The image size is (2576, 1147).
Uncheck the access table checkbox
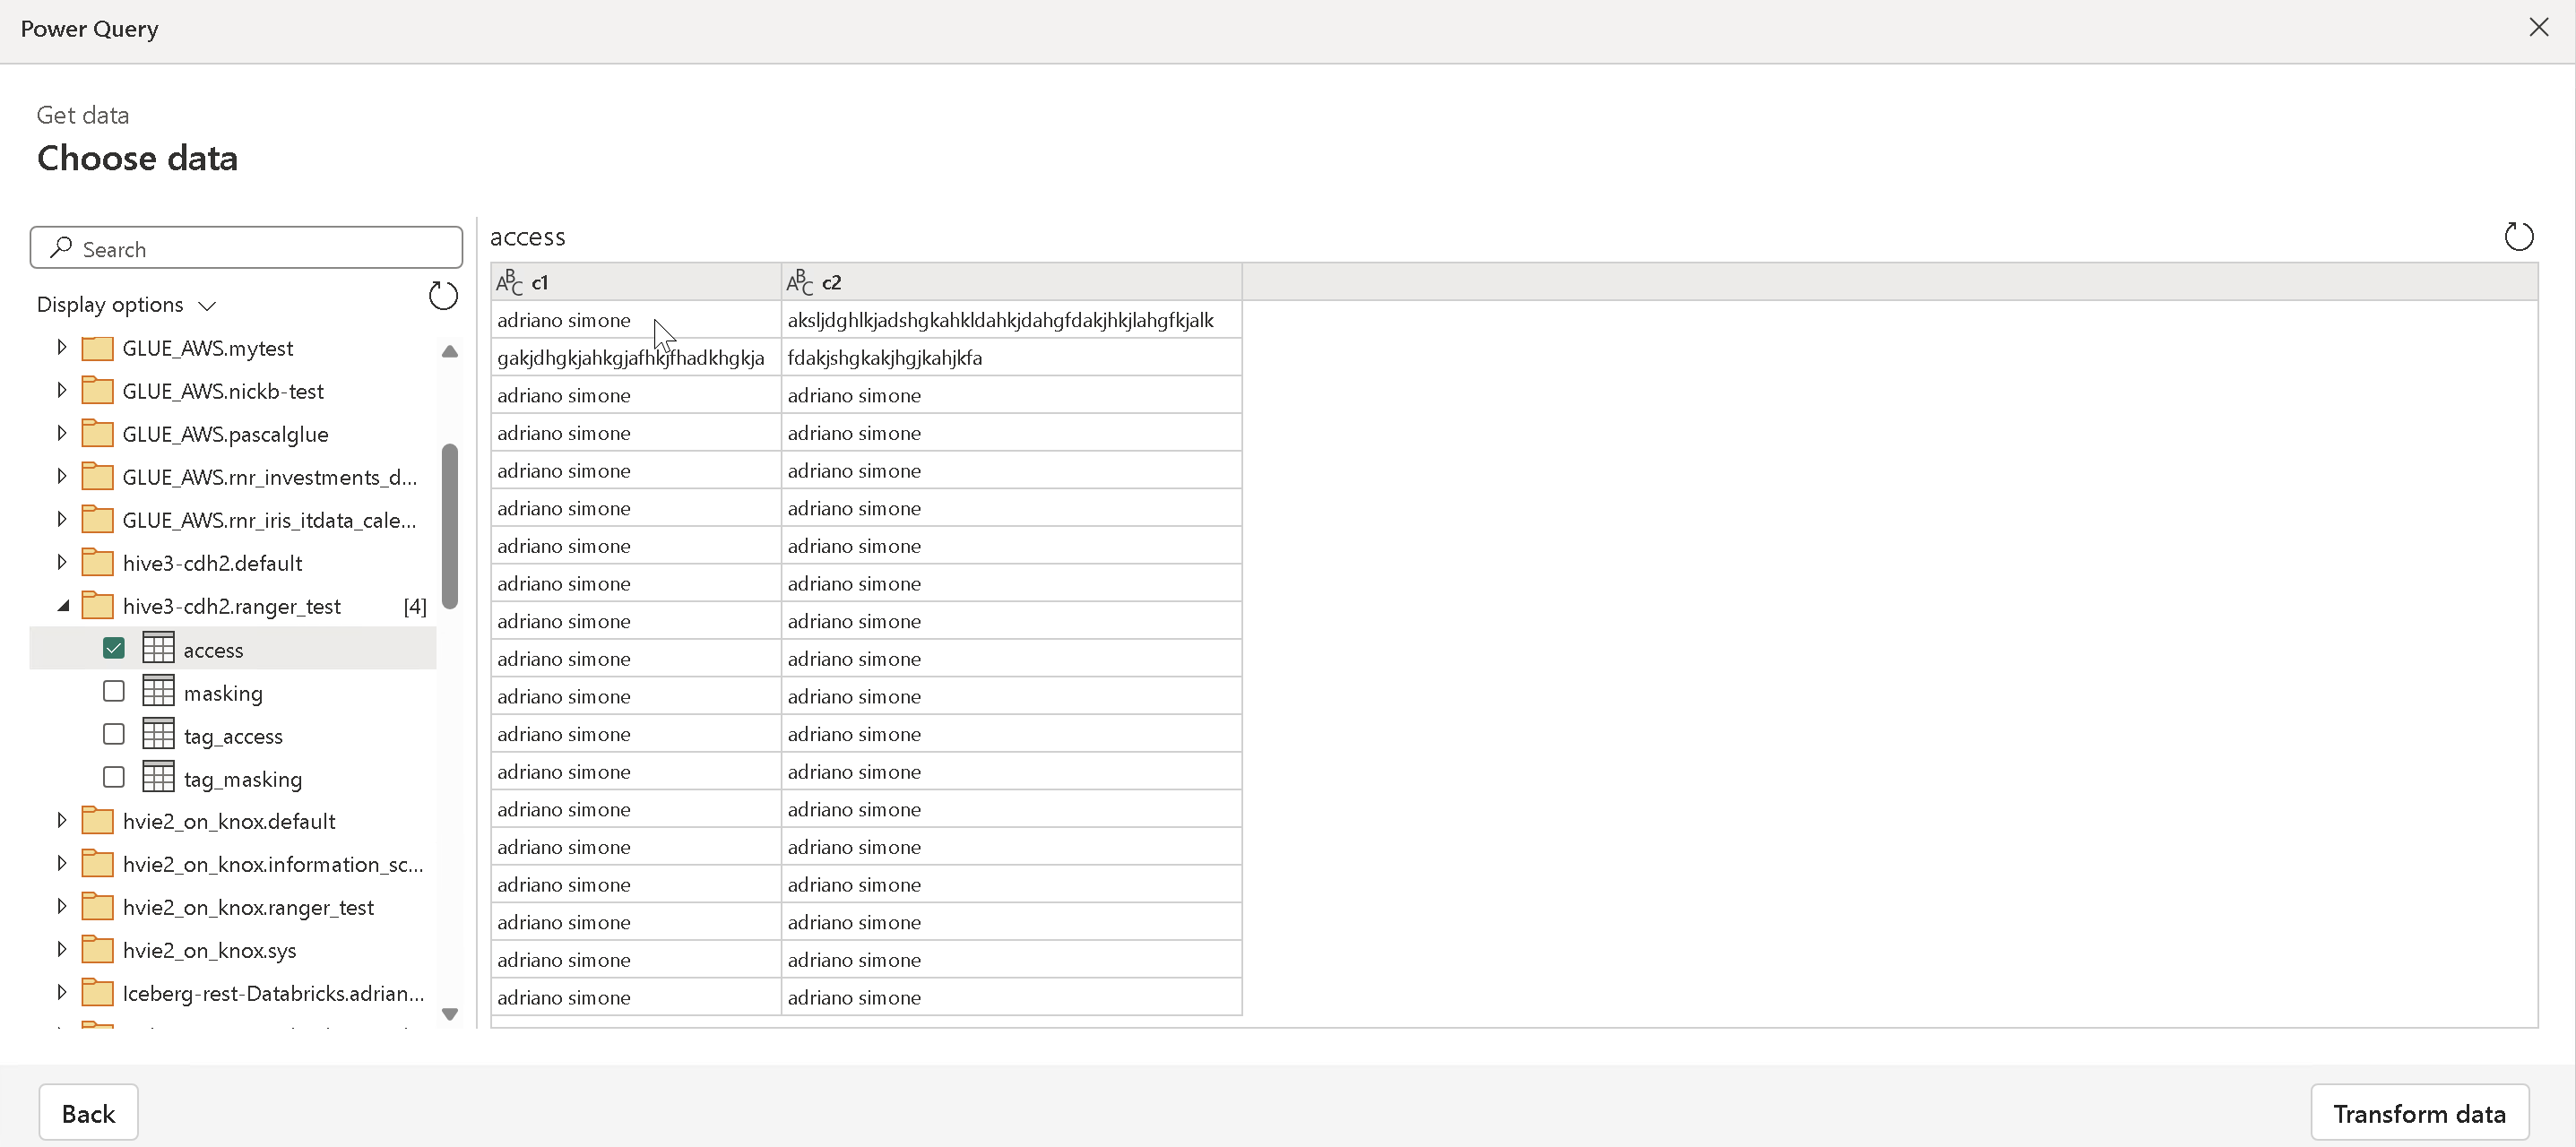pos(114,649)
